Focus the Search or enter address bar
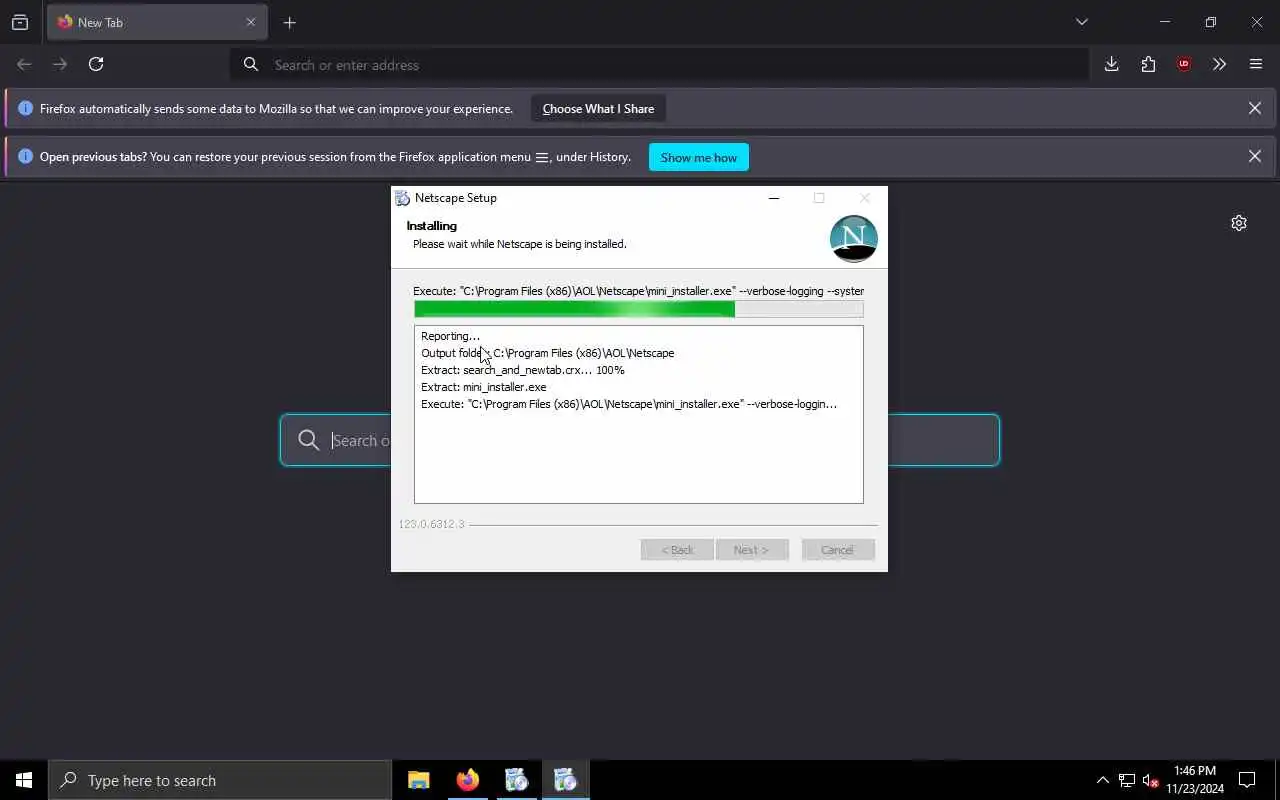Image resolution: width=1280 pixels, height=800 pixels. [660, 64]
